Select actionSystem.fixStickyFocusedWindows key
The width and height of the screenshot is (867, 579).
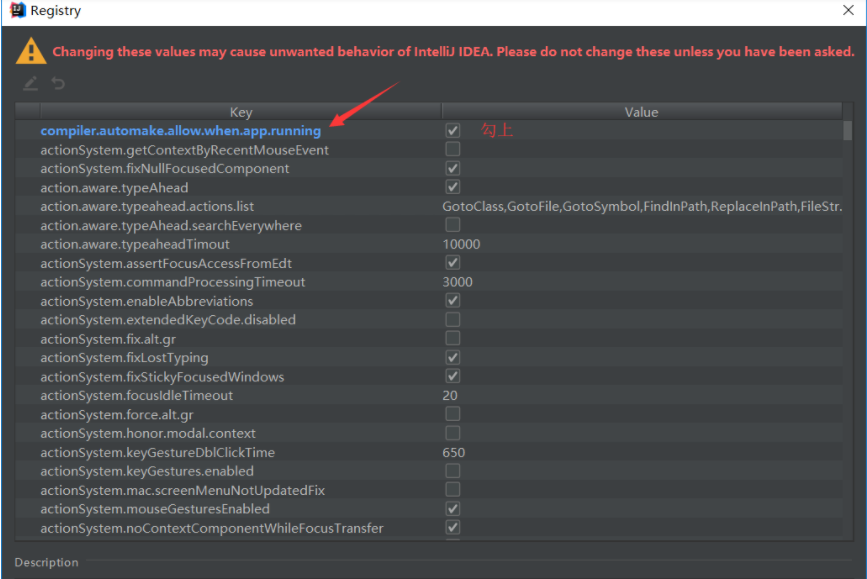(x=162, y=377)
